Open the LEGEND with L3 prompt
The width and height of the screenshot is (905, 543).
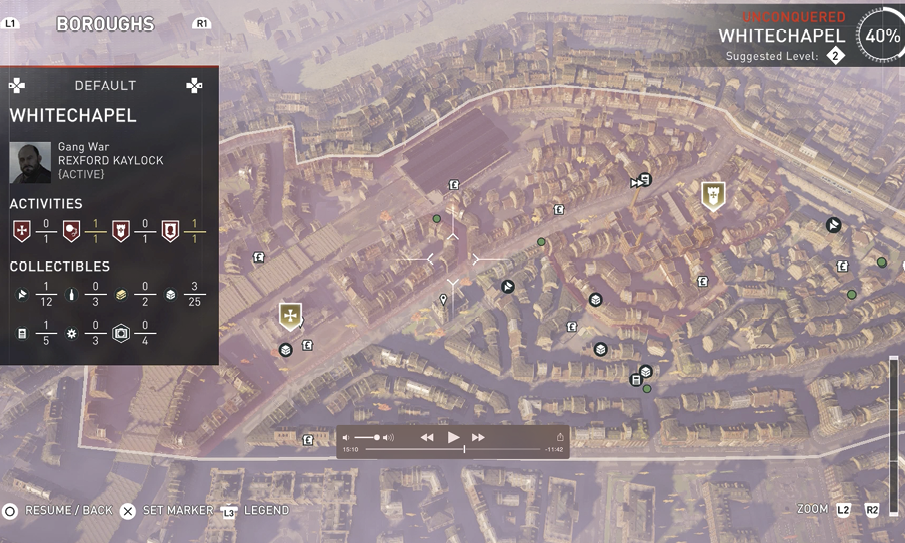(x=255, y=511)
